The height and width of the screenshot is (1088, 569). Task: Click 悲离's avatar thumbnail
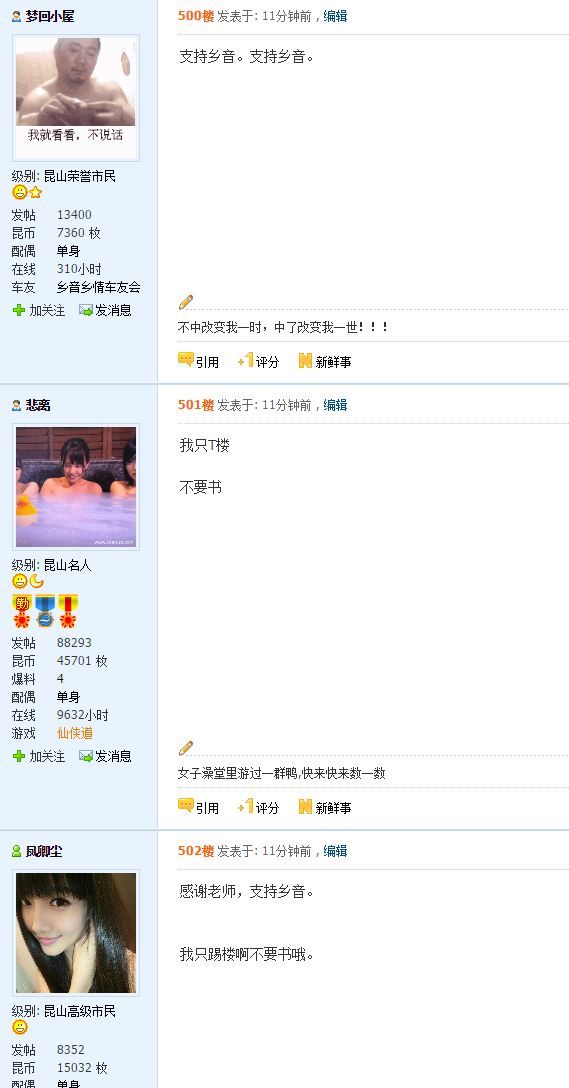pyautogui.click(x=76, y=487)
